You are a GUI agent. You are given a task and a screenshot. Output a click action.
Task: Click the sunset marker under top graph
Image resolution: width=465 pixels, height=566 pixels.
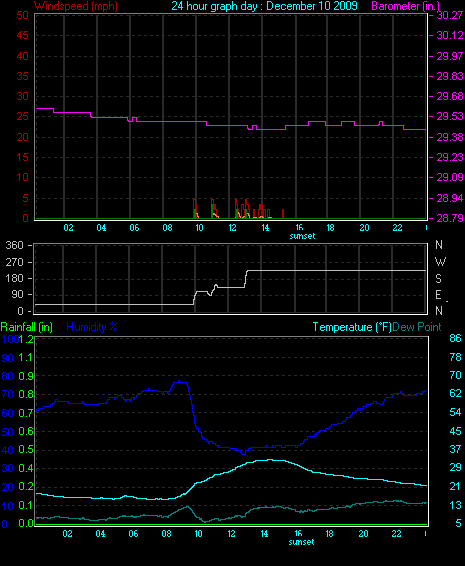pos(302,236)
